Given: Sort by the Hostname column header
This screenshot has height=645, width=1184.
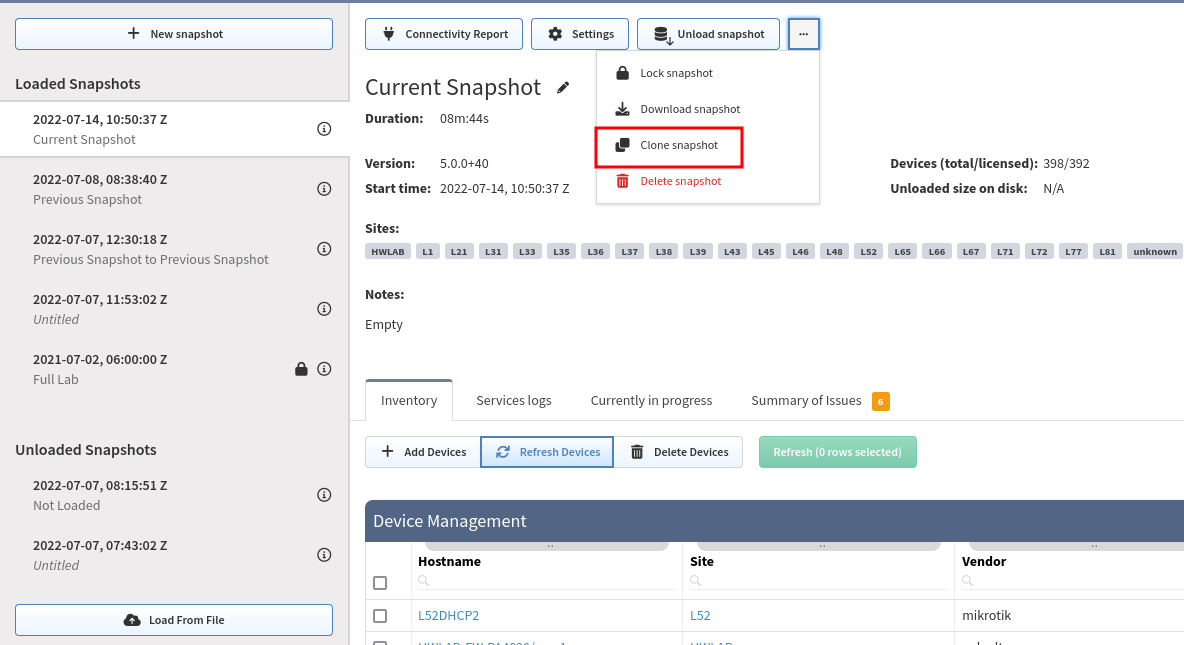Looking at the screenshot, I should coord(449,561).
